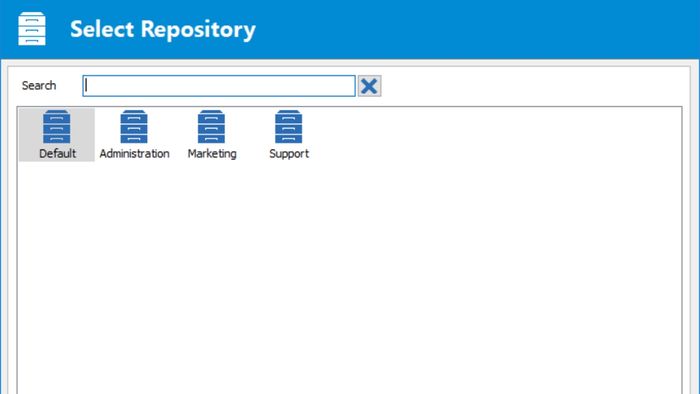The height and width of the screenshot is (394, 700).
Task: Click the Marketing label text
Action: [212, 154]
